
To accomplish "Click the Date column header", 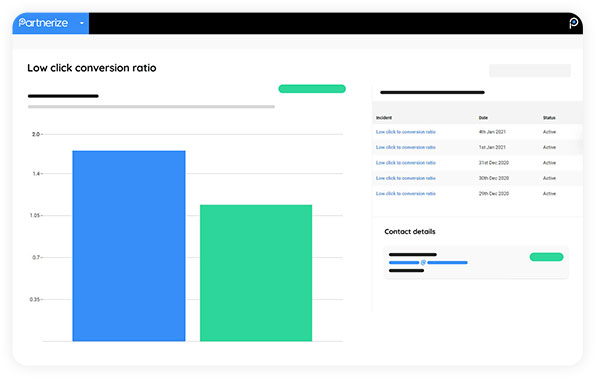I will pos(483,118).
